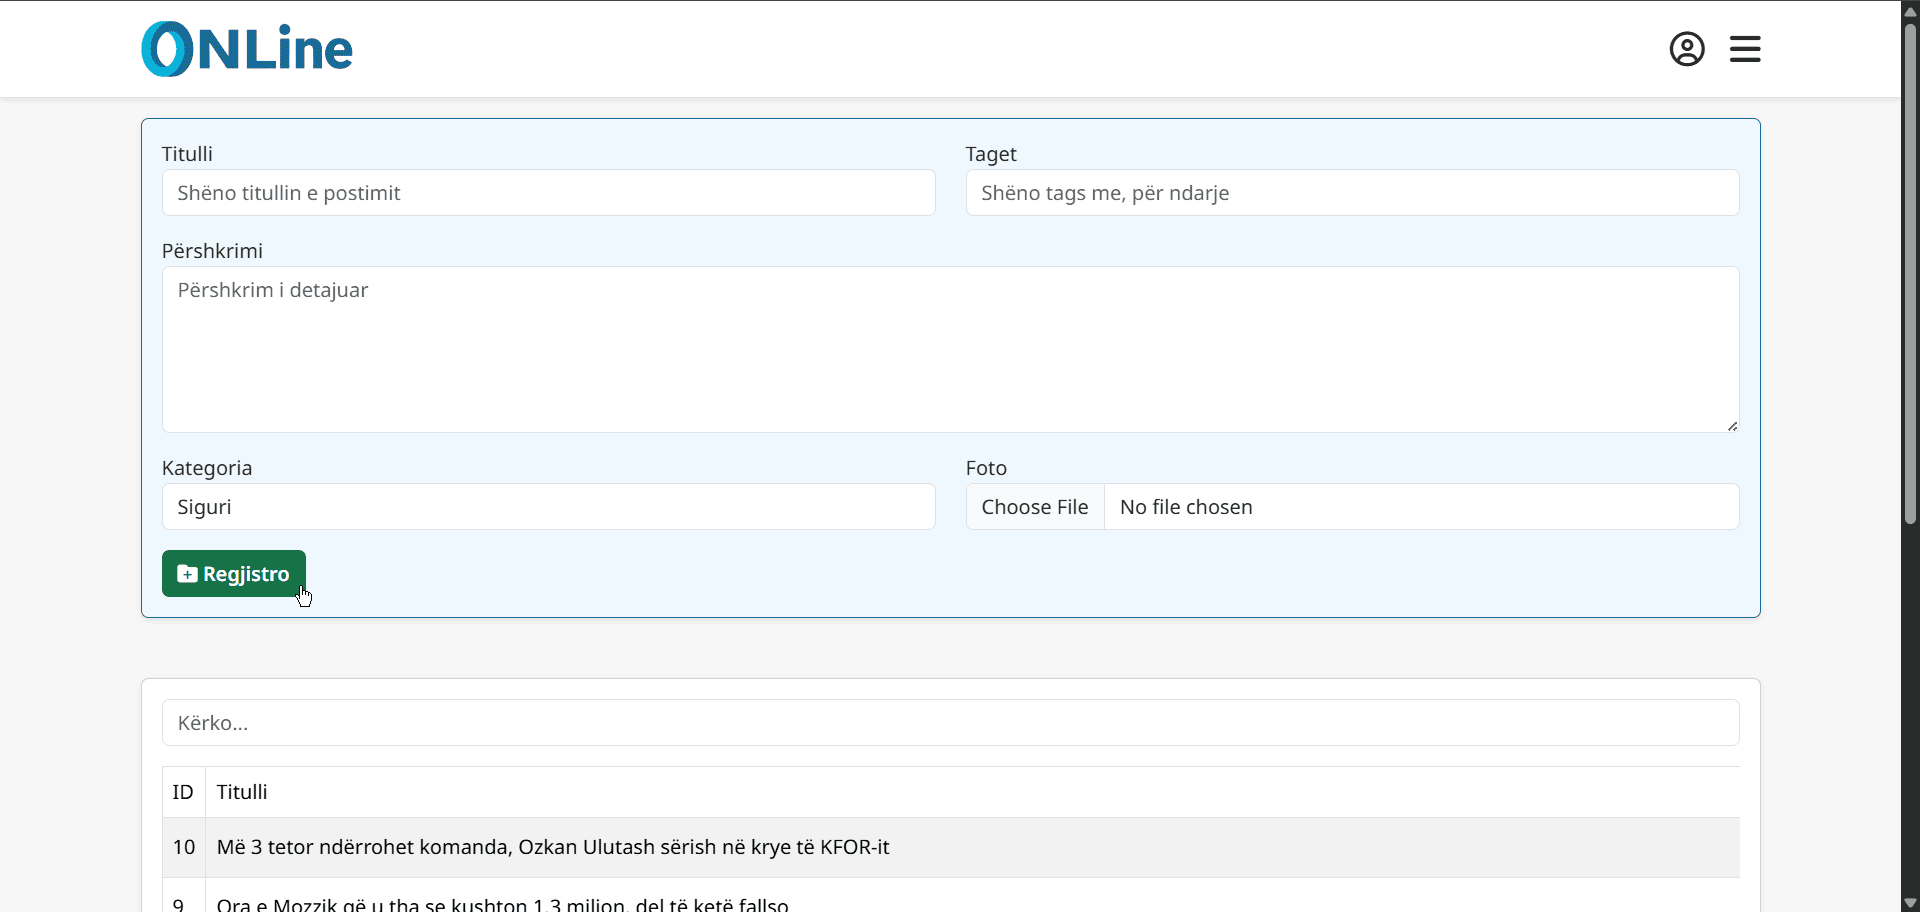The width and height of the screenshot is (1920, 912).
Task: Click the page vertical scrollbar thumb
Action: (x=1910, y=270)
